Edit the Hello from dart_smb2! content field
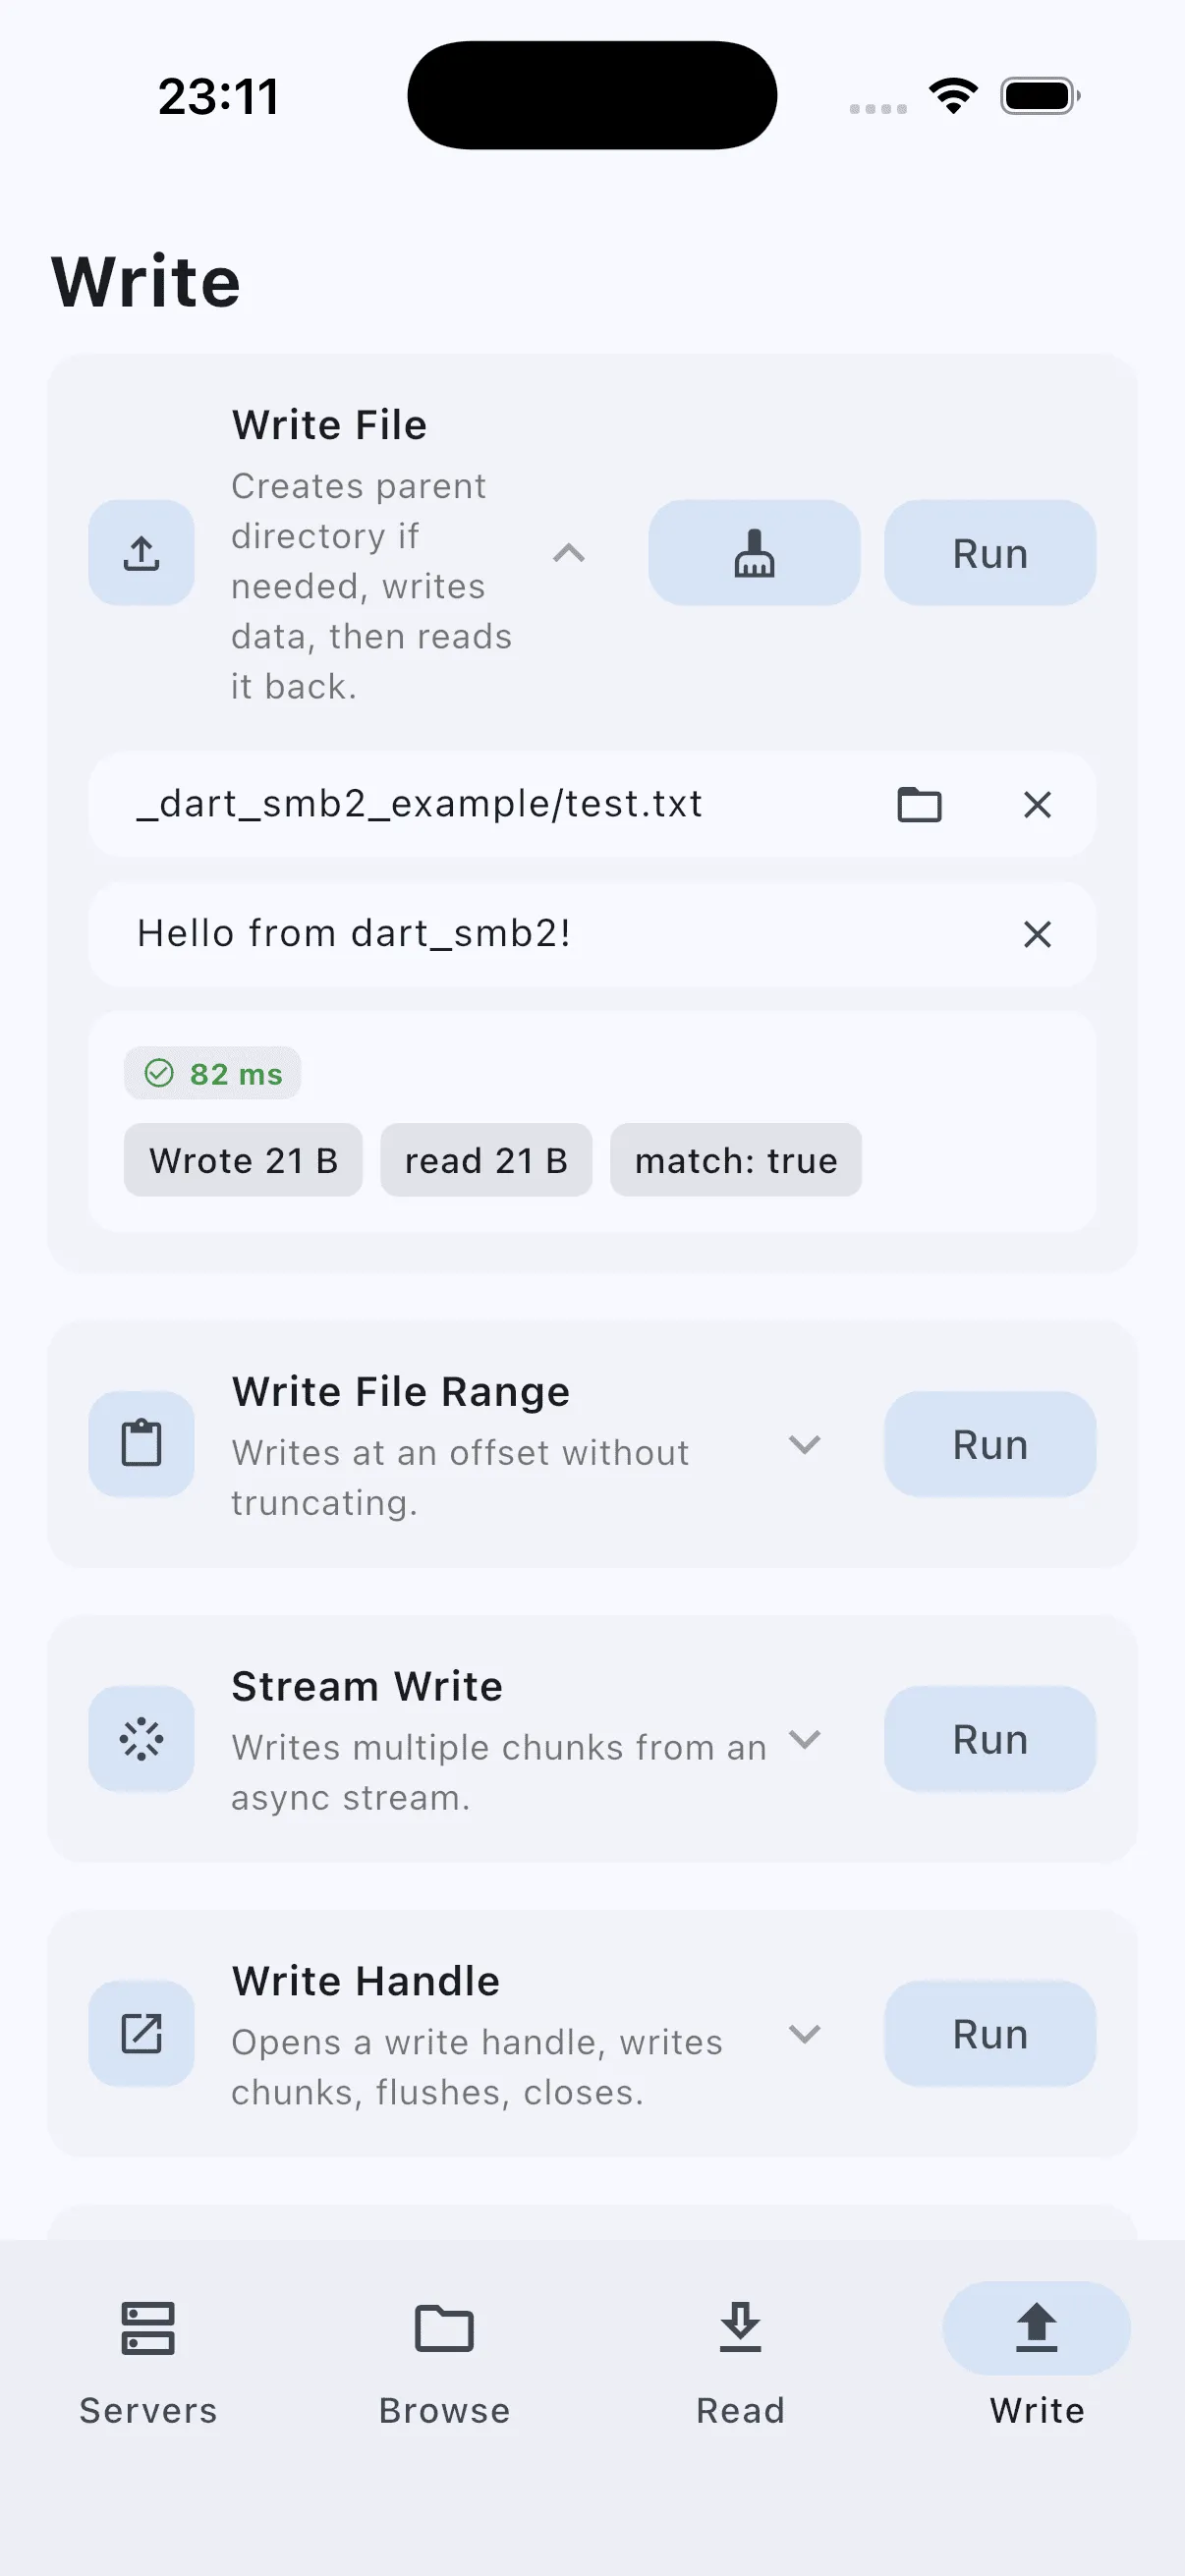The height and width of the screenshot is (2576, 1185). (592, 934)
